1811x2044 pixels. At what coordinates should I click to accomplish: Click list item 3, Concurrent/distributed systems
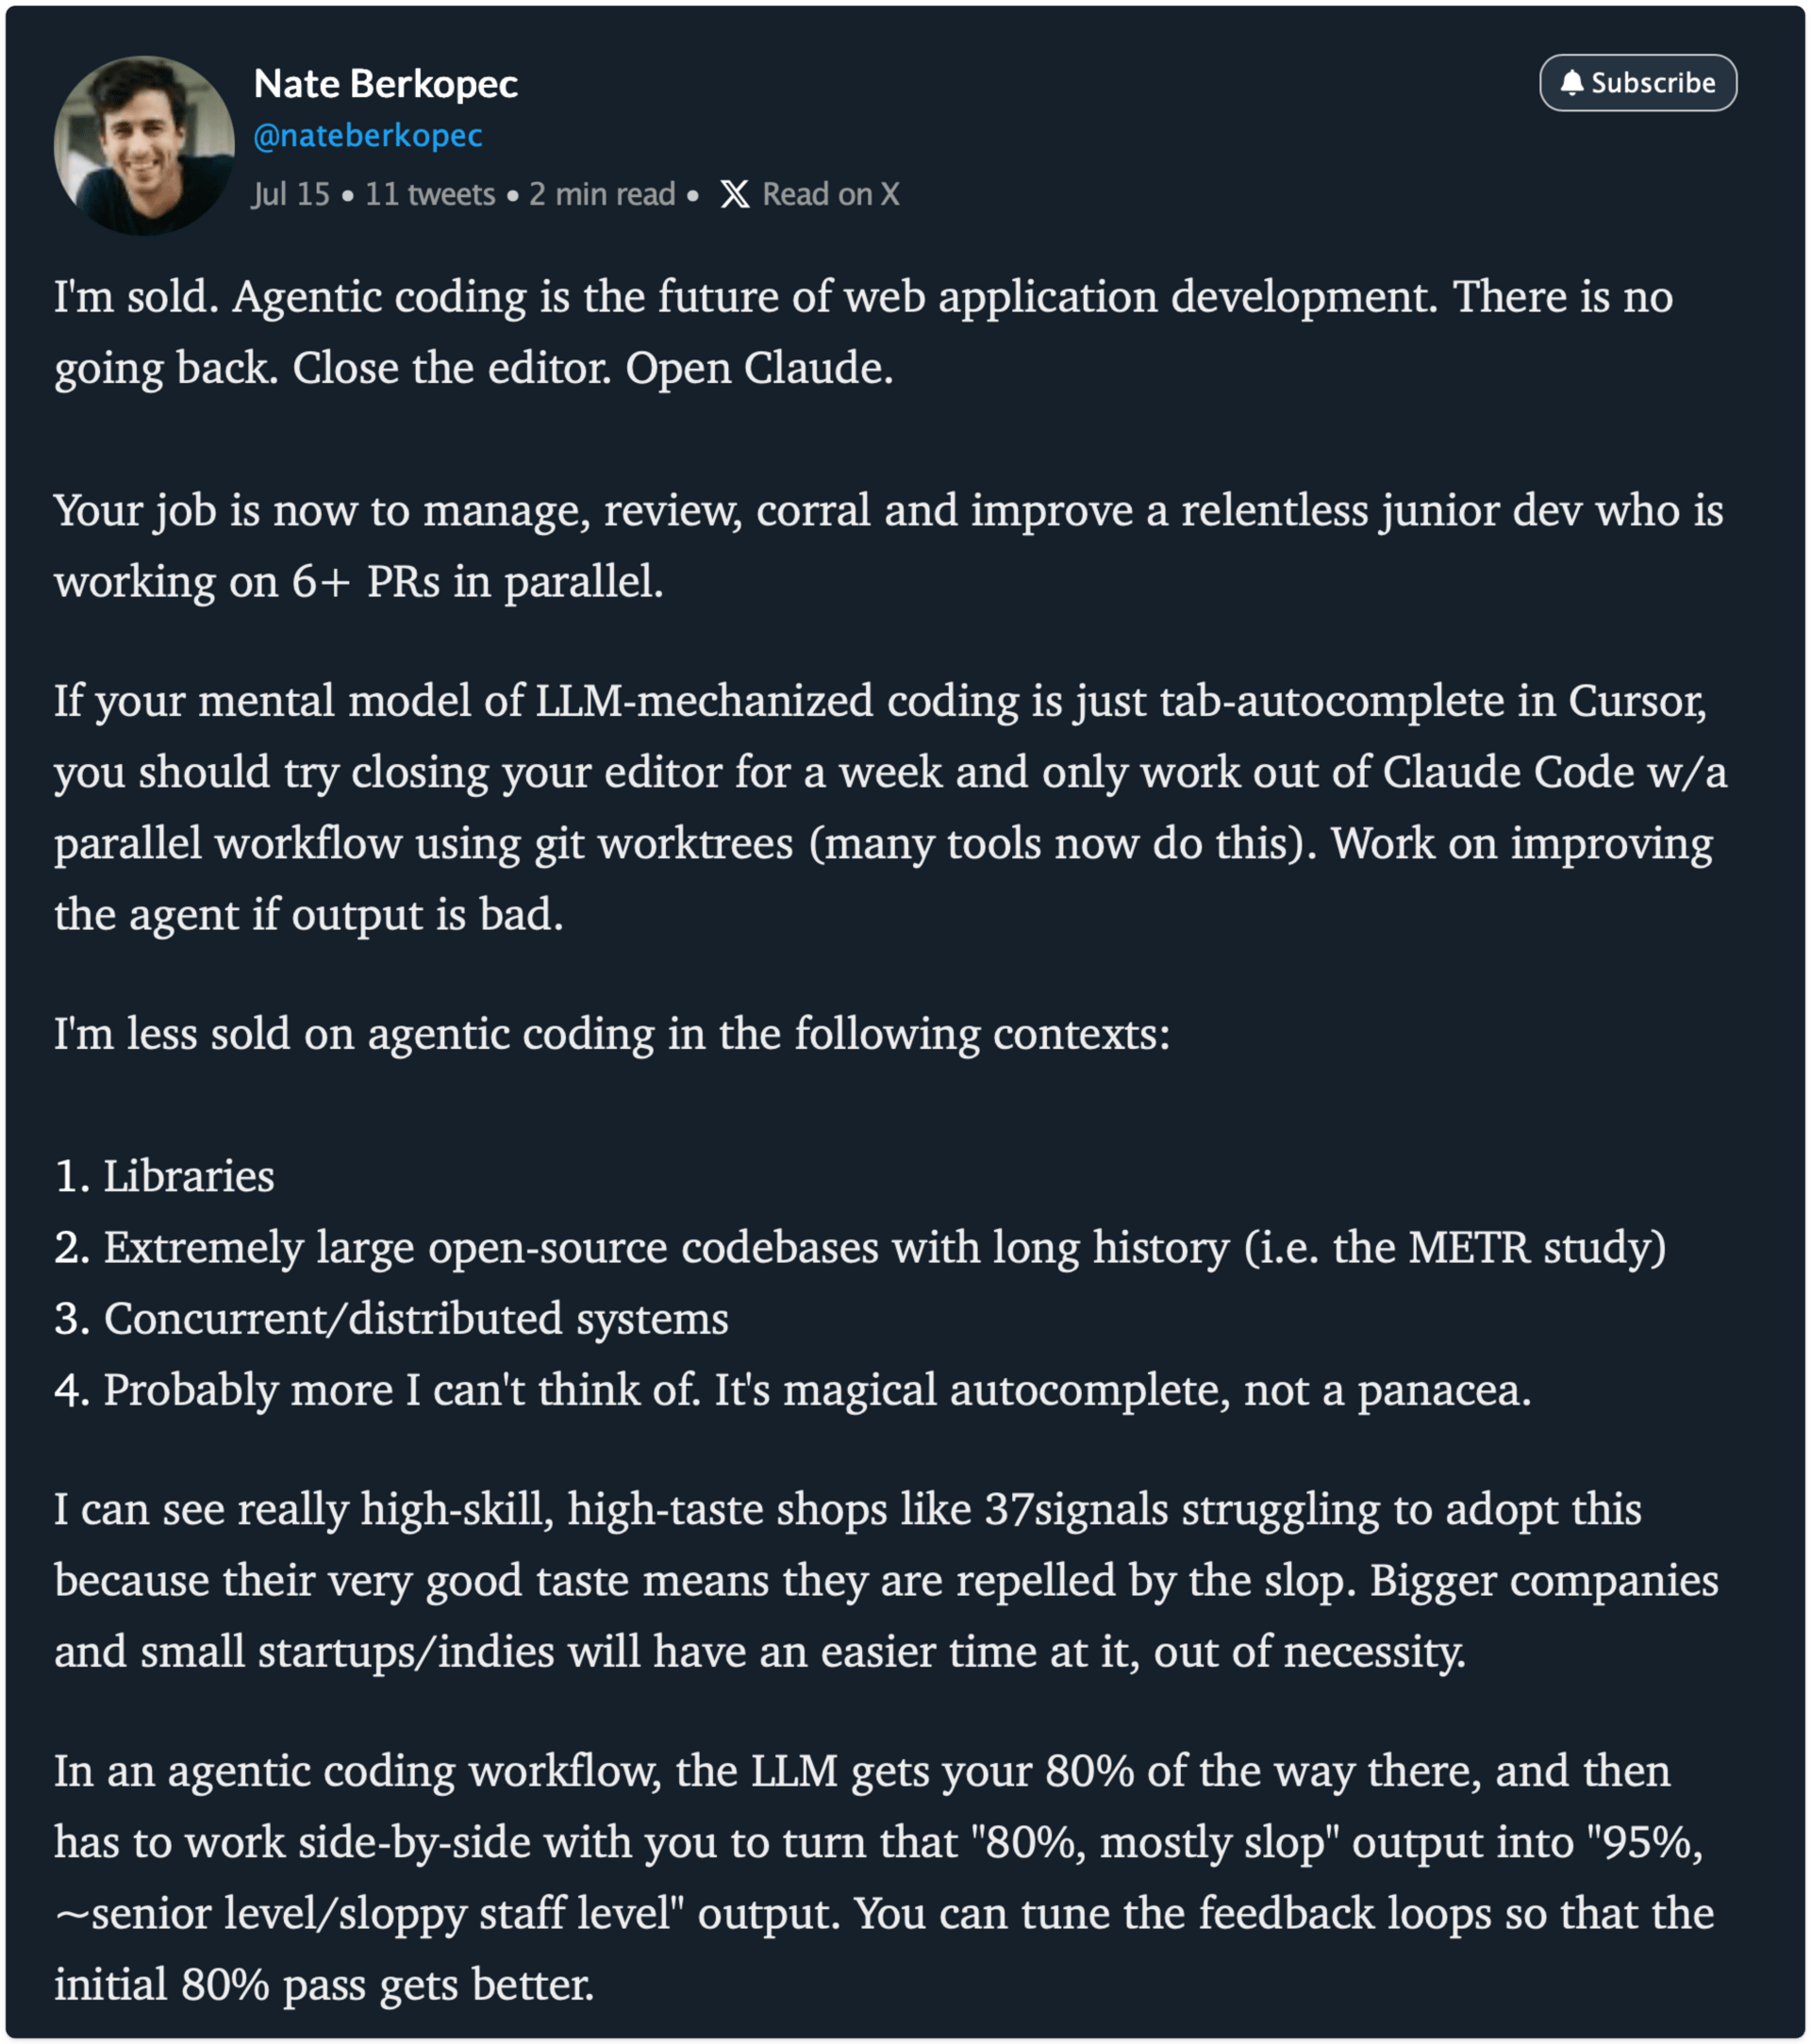391,1319
